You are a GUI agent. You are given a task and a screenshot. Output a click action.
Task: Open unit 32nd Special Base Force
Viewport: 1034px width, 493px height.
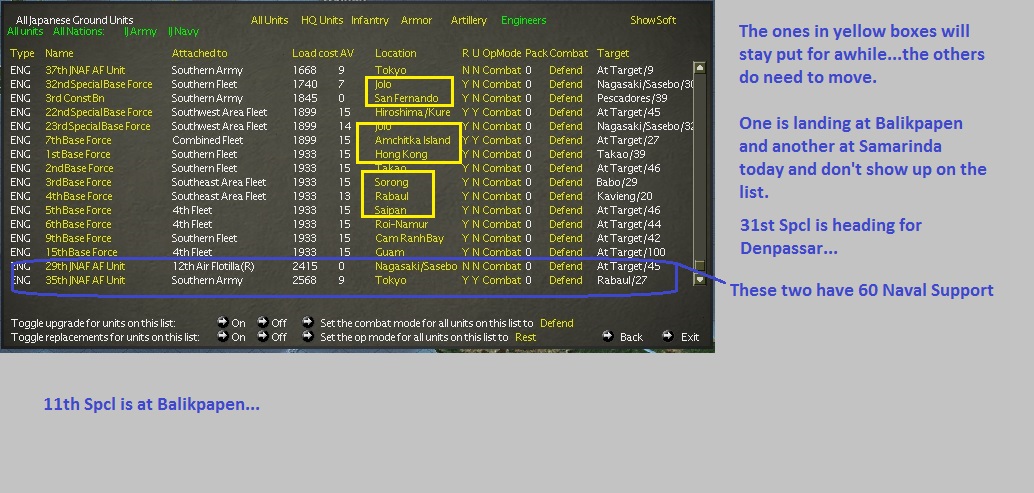coord(98,84)
